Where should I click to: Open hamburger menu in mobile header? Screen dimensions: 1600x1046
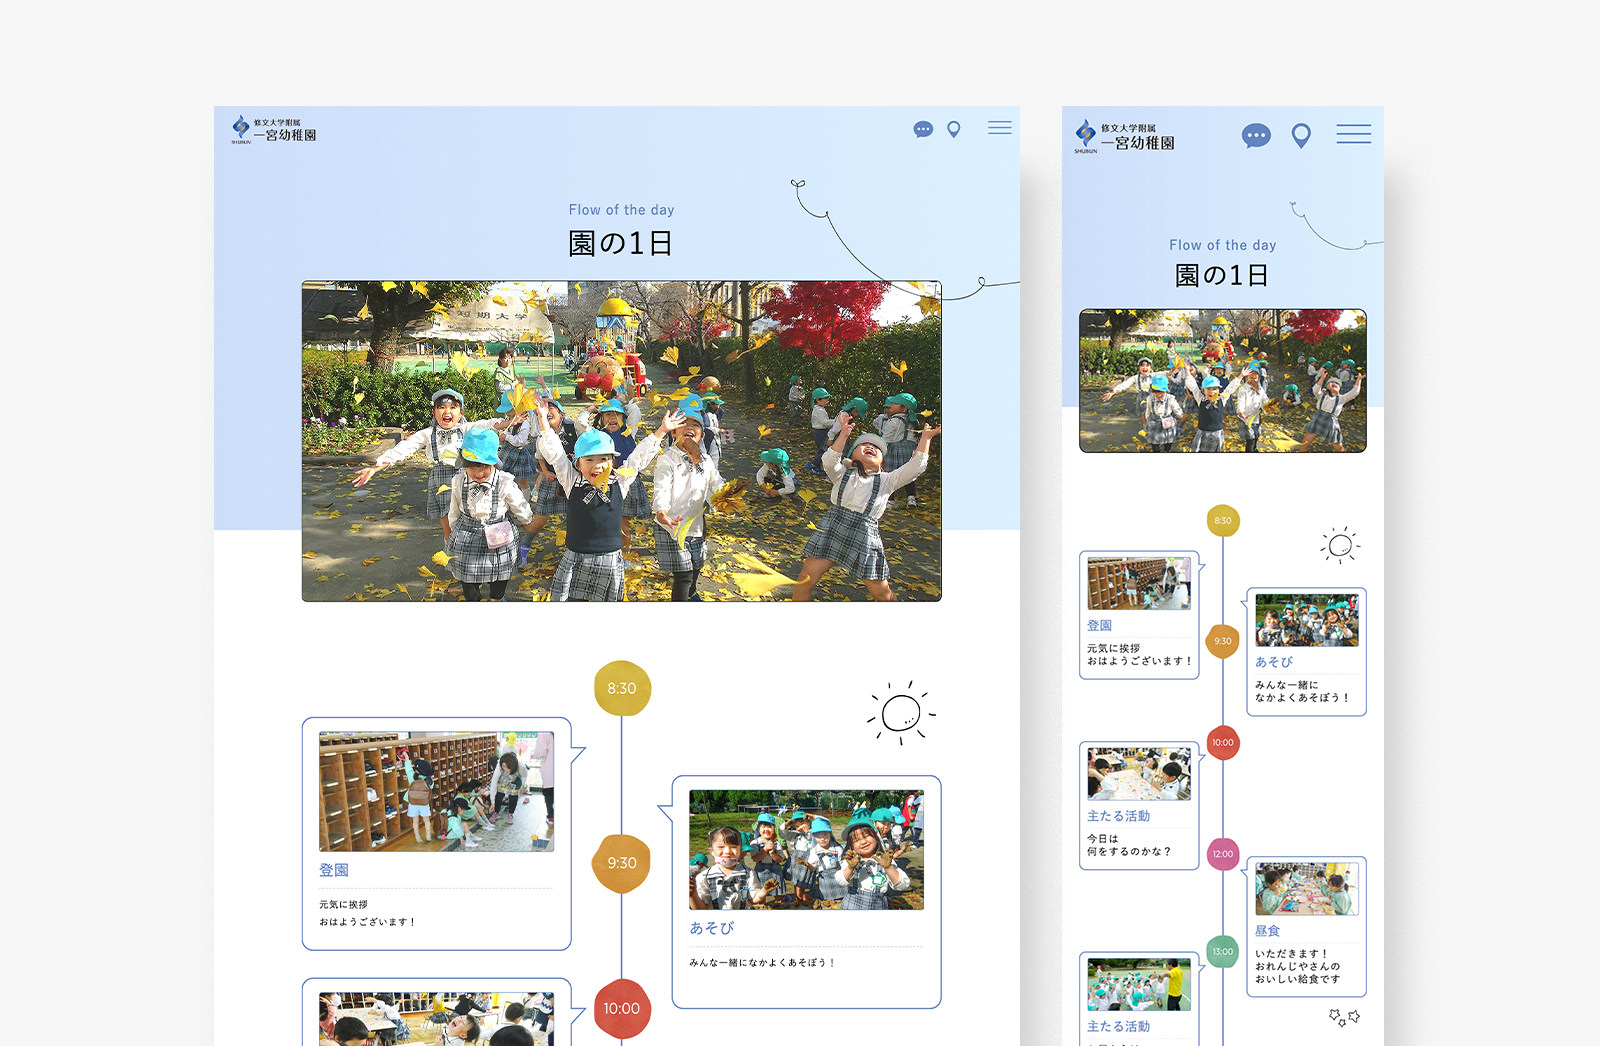coord(1354,134)
